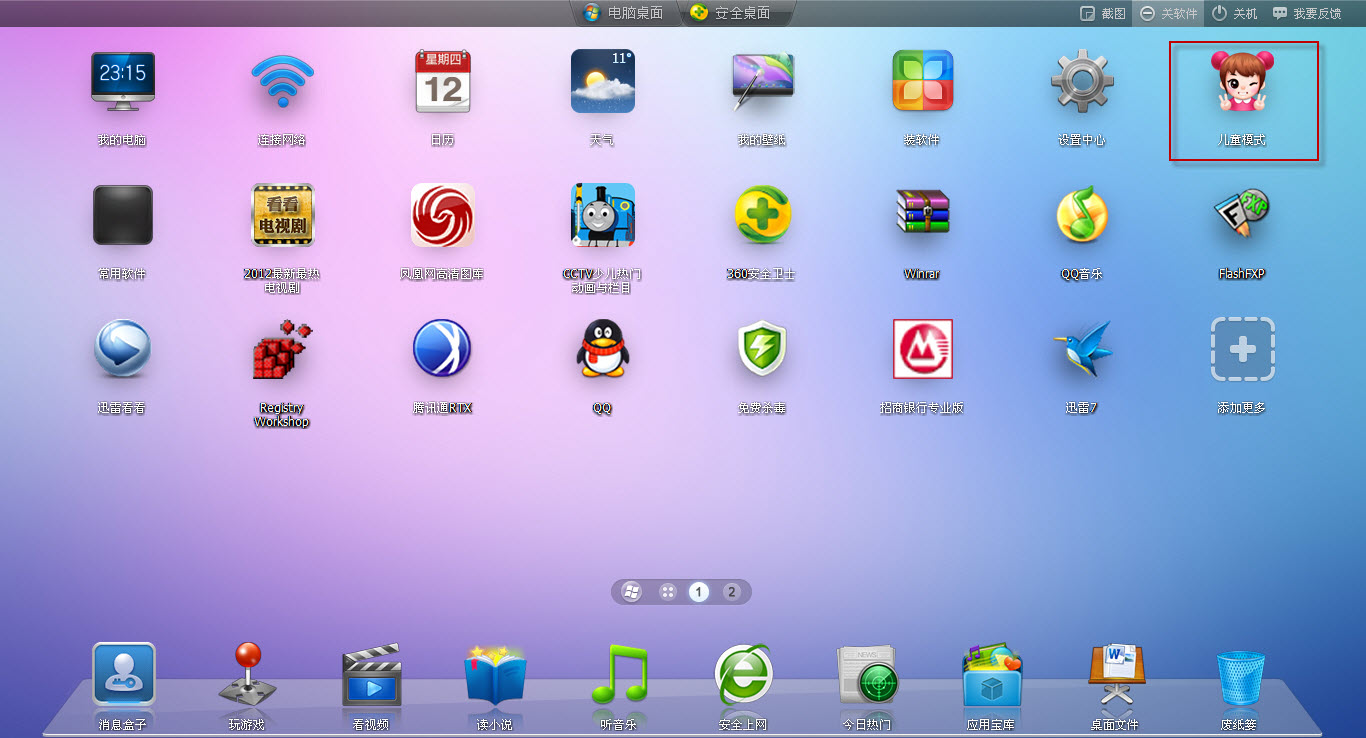
Task: Click 添加更多 add more tile
Action: tap(1242, 350)
